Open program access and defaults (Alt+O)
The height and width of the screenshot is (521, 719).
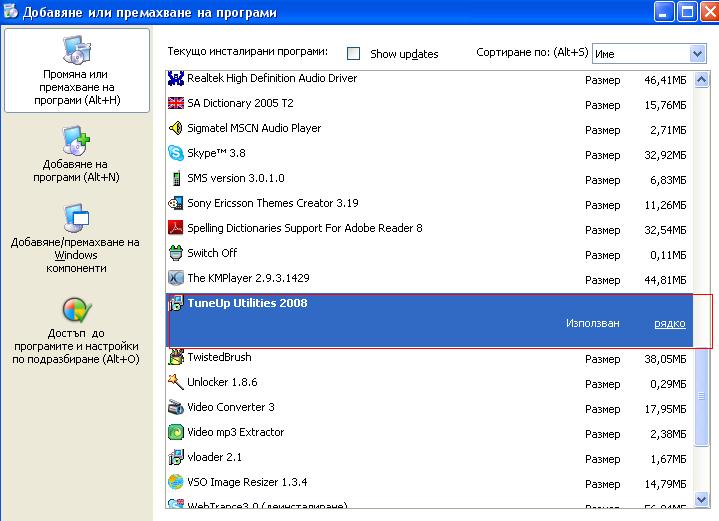point(76,331)
